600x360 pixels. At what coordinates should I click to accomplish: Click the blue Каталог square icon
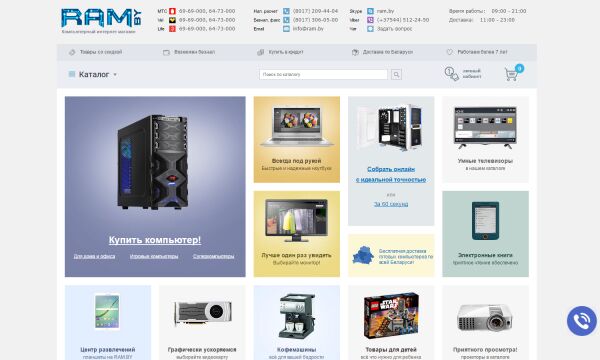[72, 74]
